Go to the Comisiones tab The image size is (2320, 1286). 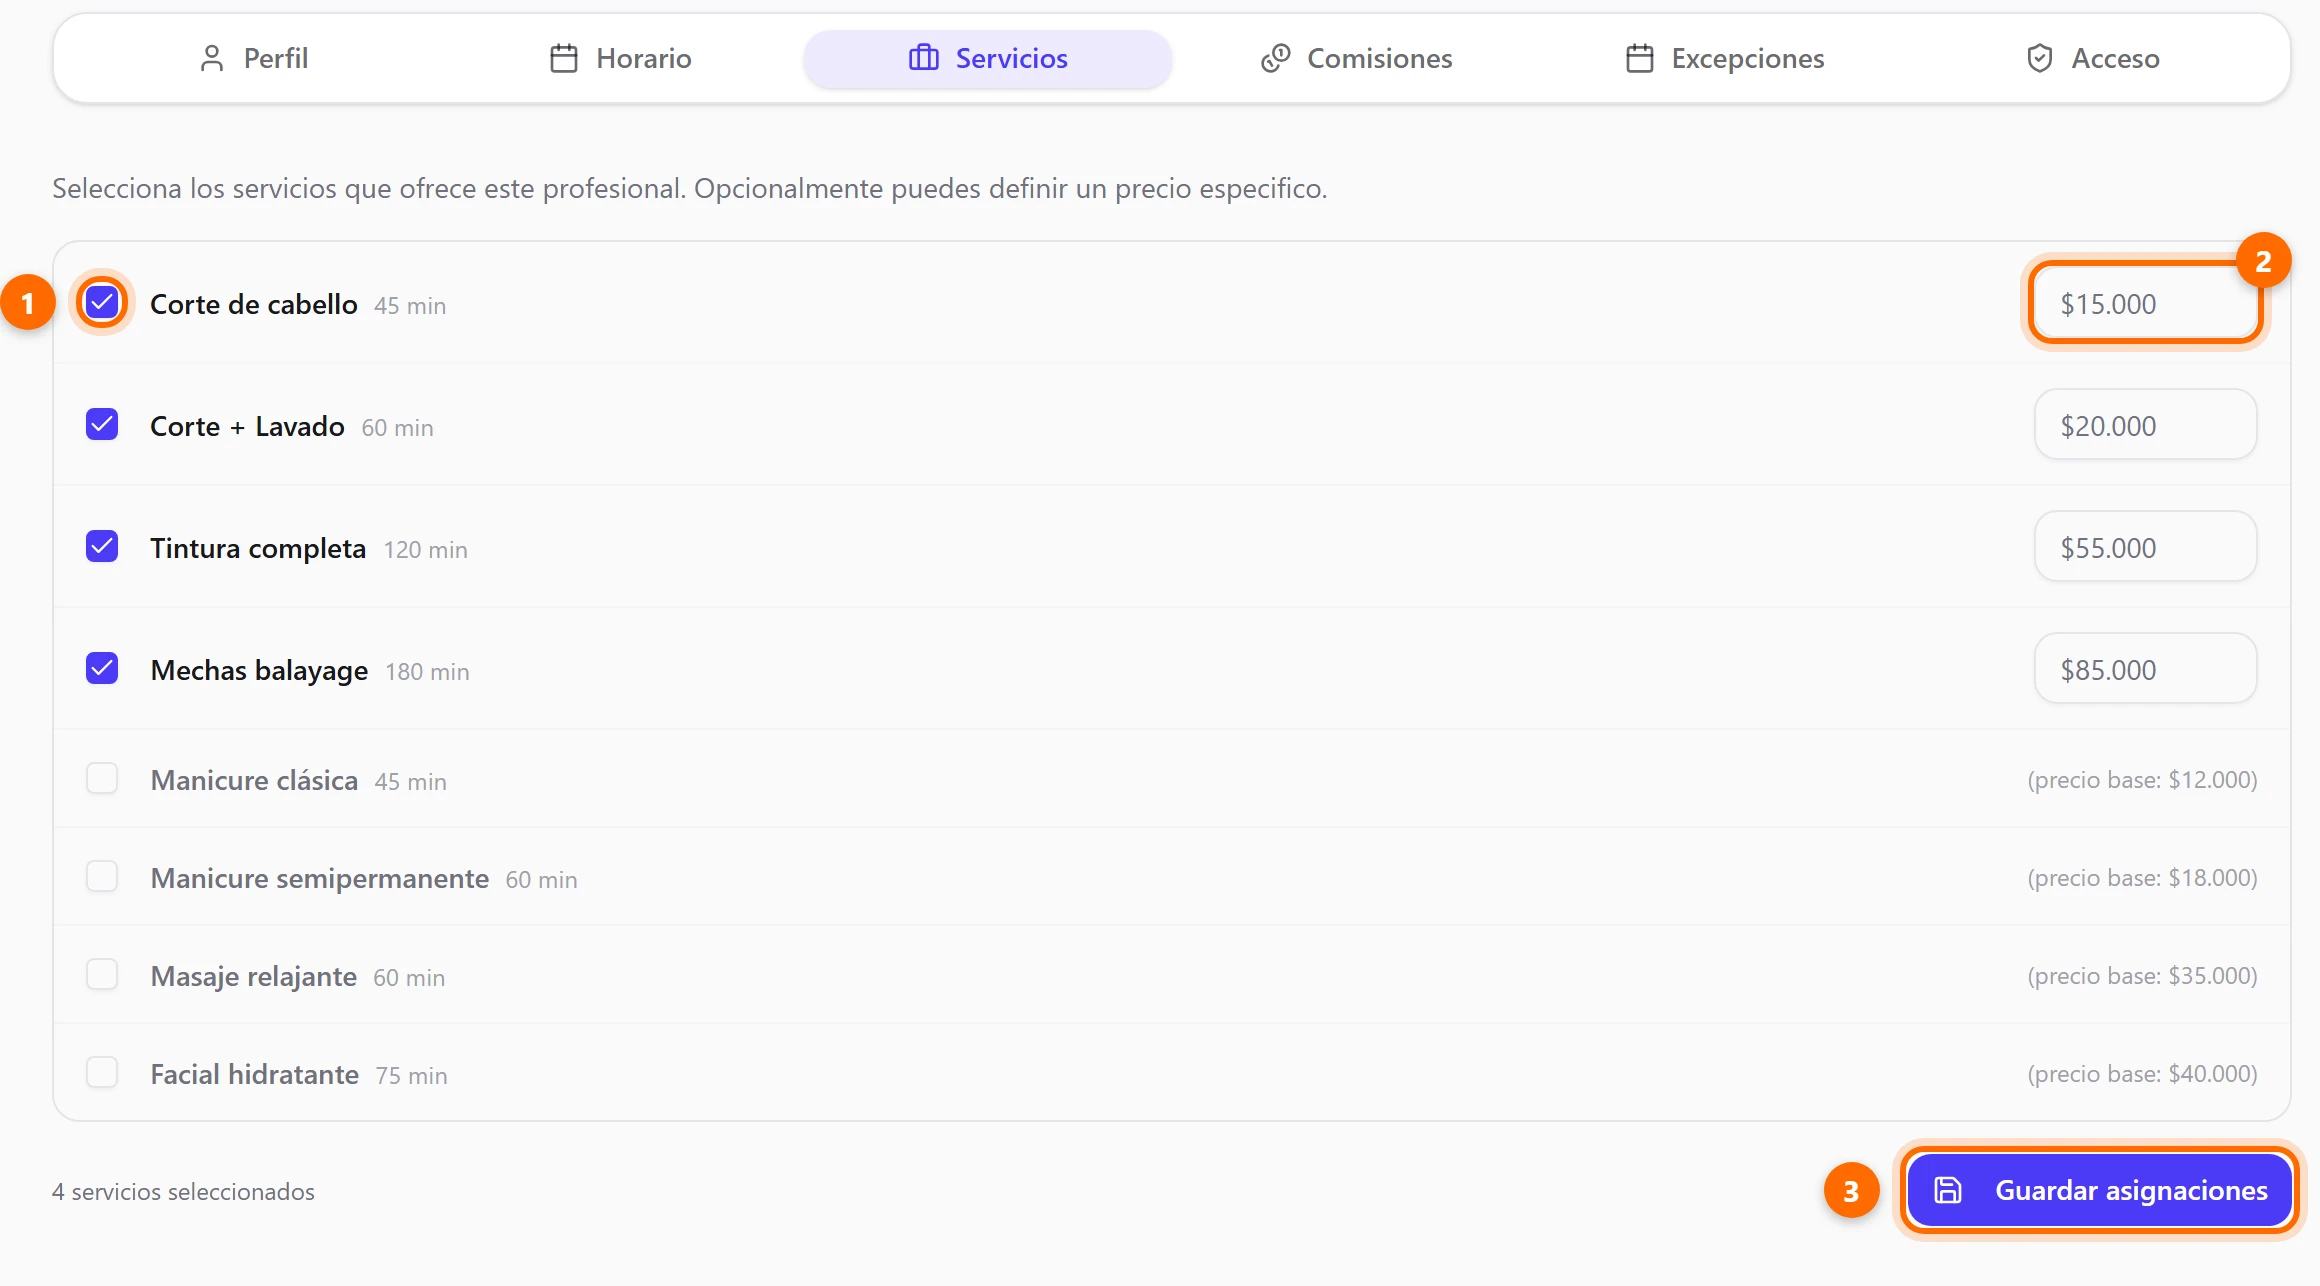point(1356,58)
